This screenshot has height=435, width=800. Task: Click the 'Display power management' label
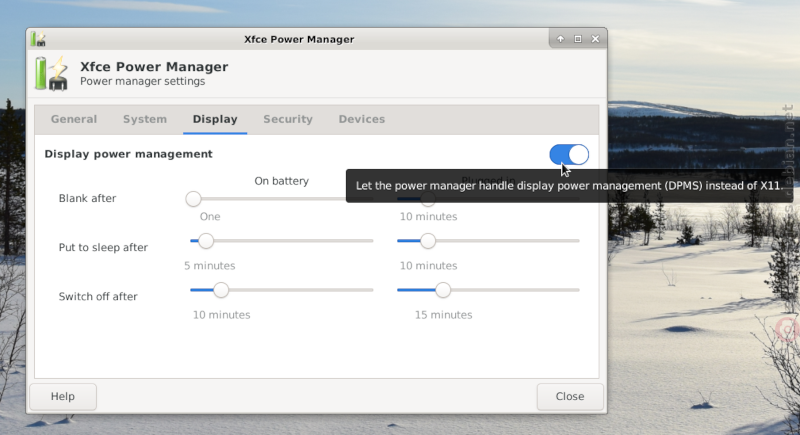[129, 154]
